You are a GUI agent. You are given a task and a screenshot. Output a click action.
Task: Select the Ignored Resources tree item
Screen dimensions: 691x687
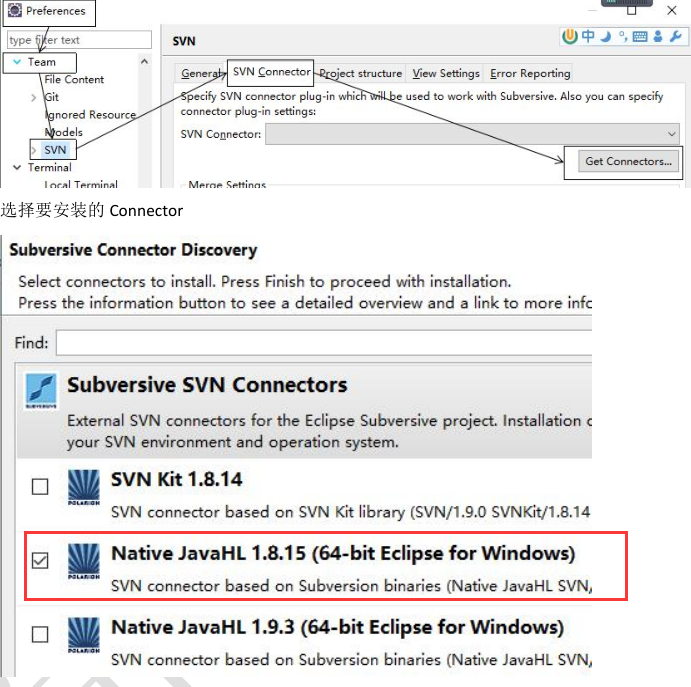[x=90, y=115]
